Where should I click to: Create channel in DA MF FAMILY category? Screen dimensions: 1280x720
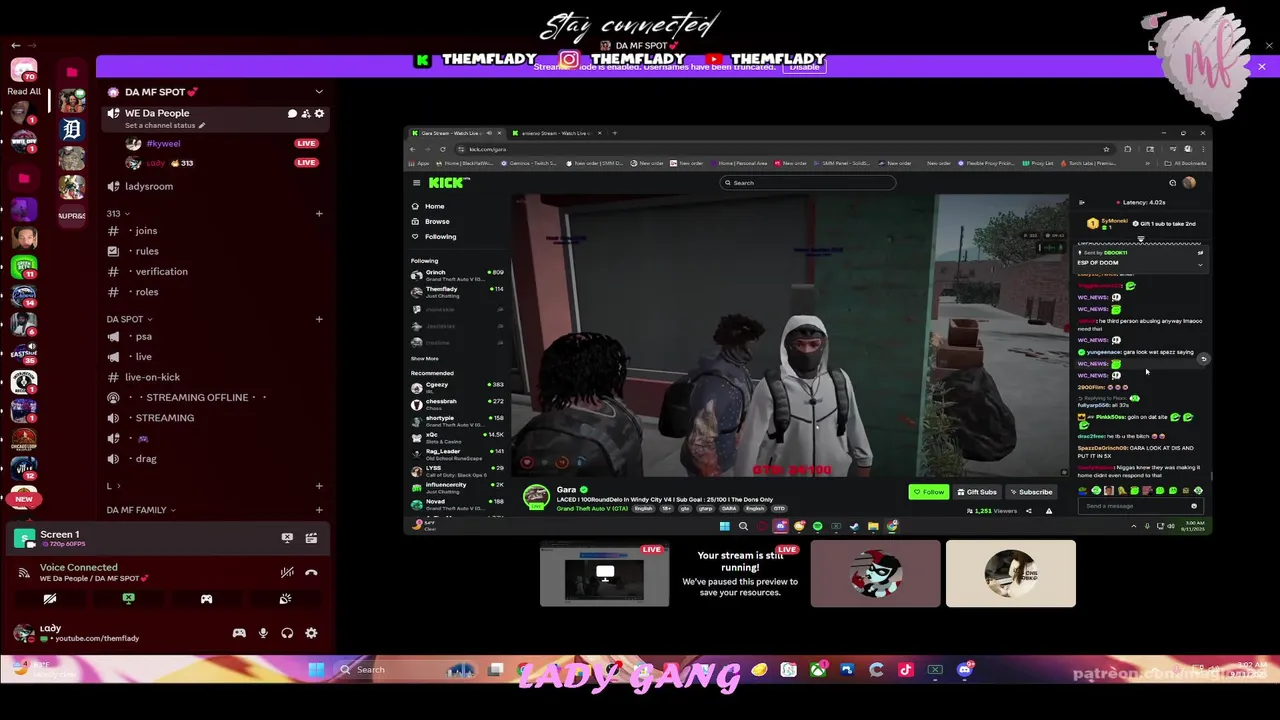click(319, 510)
